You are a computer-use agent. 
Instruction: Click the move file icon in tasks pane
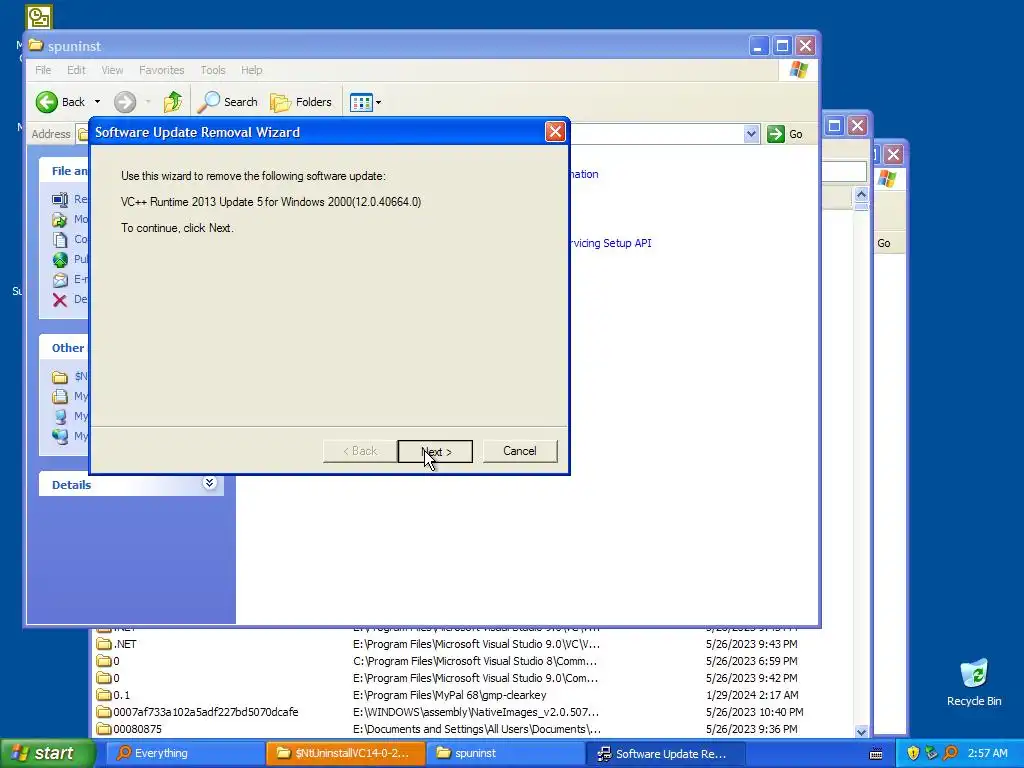coord(60,219)
